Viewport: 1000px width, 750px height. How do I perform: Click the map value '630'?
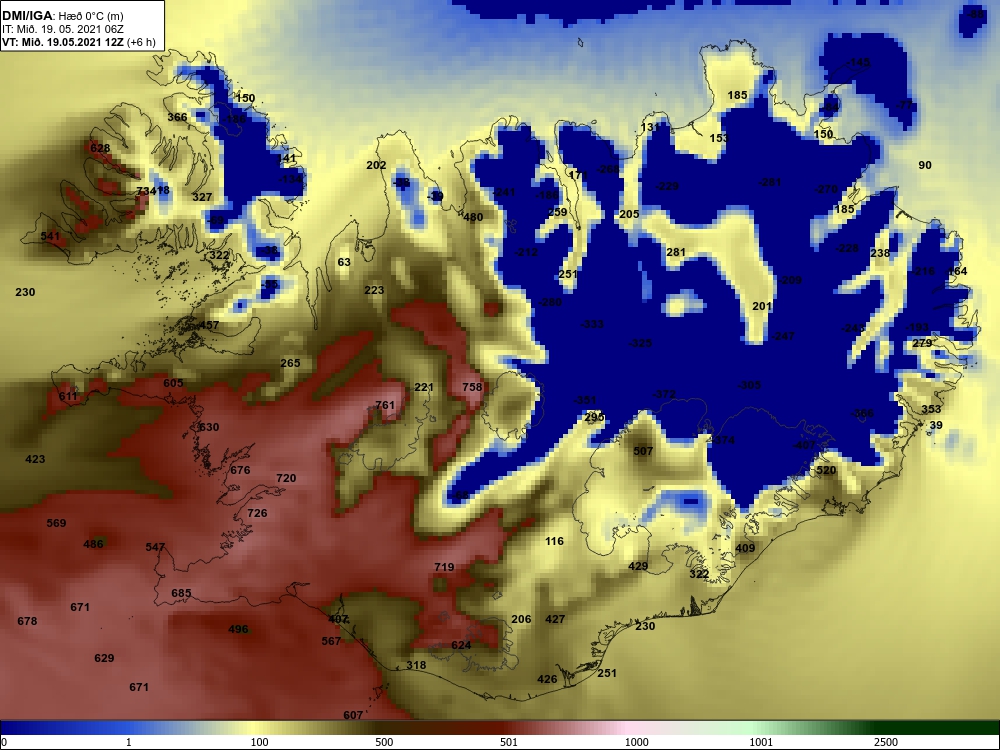pyautogui.click(x=209, y=427)
